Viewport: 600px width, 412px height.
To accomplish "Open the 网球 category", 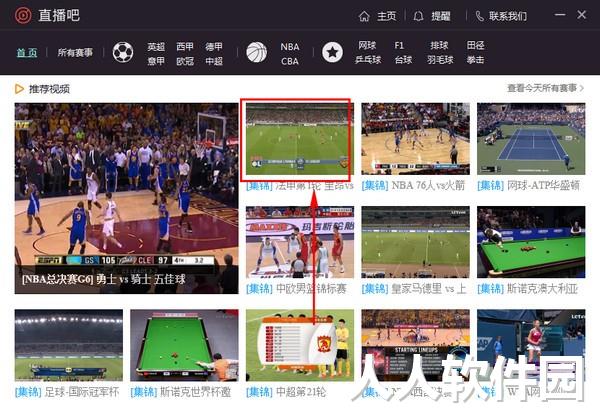I will pyautogui.click(x=367, y=46).
